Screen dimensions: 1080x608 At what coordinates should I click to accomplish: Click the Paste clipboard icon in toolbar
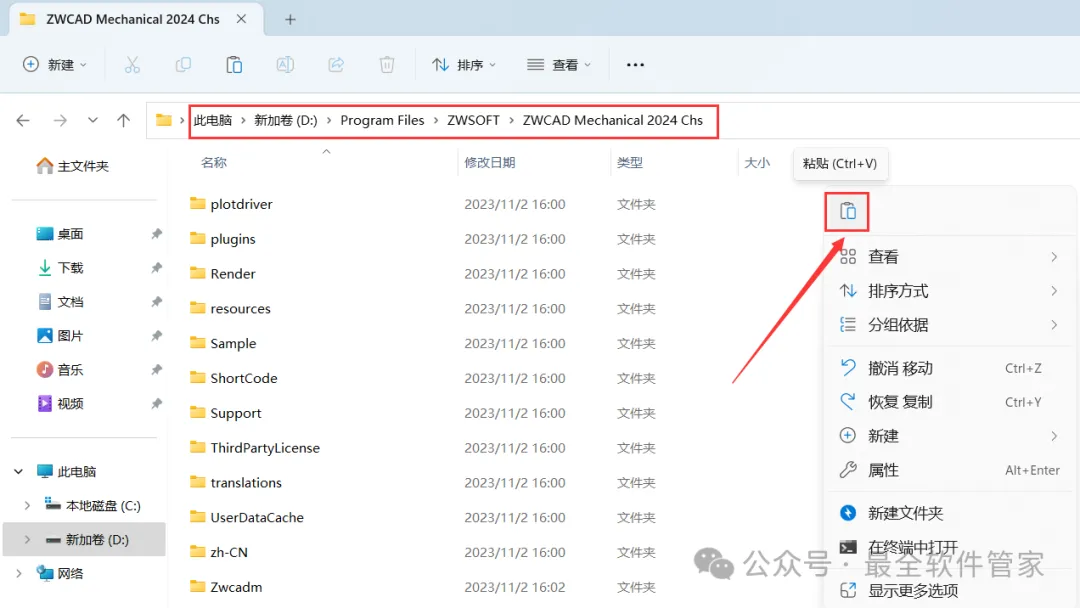(234, 65)
